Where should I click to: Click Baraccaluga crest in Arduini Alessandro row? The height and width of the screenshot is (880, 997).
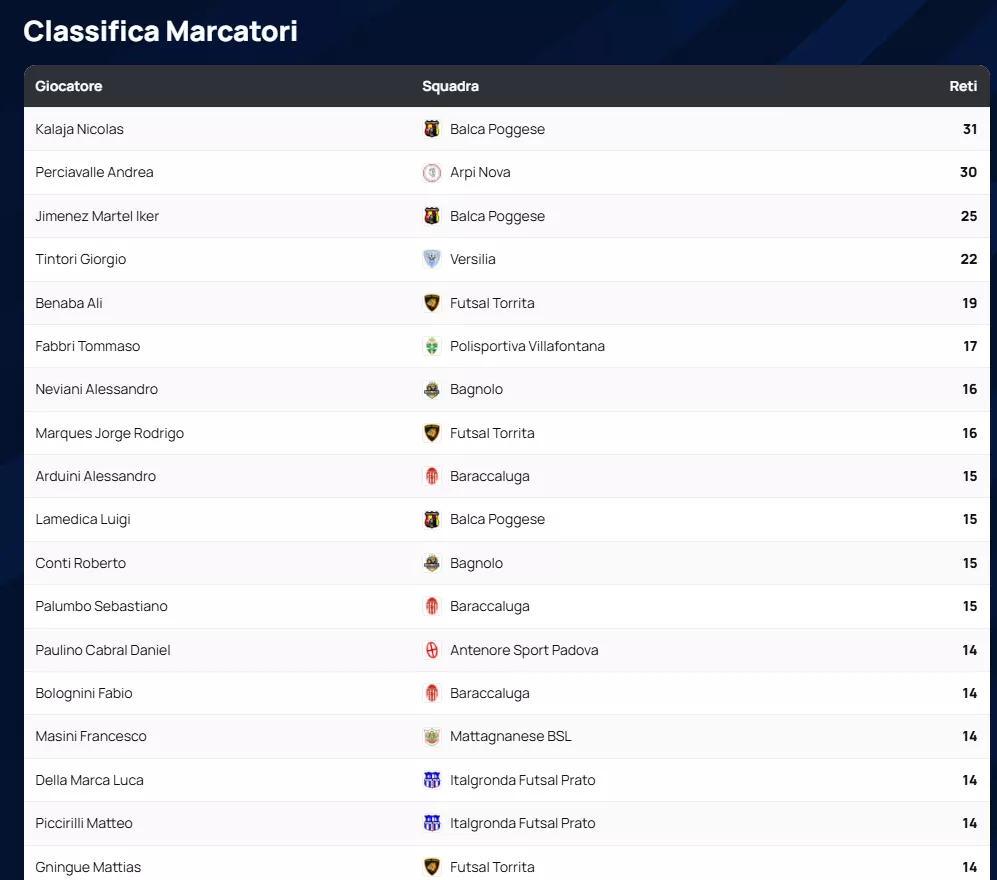point(432,476)
